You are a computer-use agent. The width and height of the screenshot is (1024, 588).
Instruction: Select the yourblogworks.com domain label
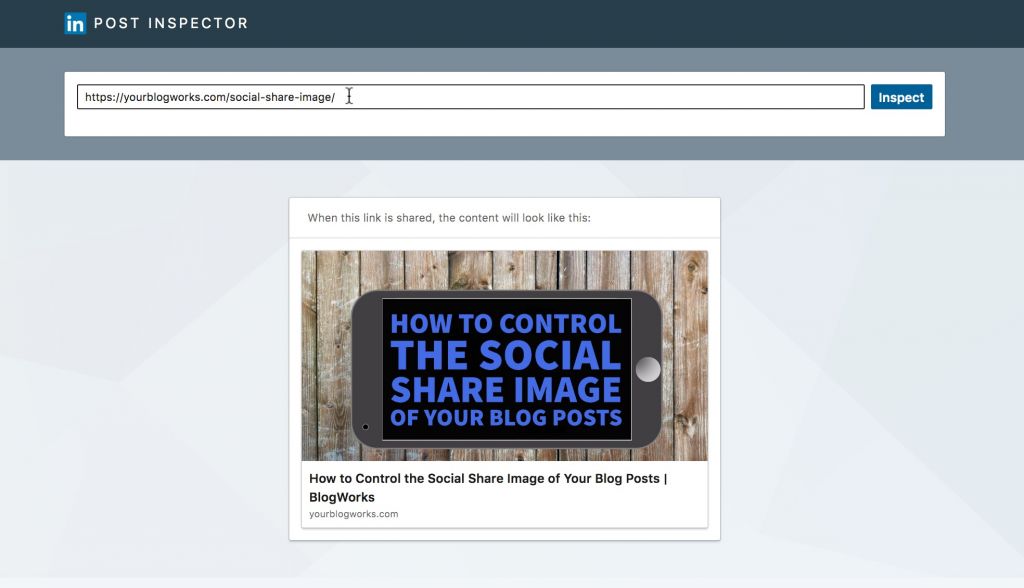[x=354, y=514]
